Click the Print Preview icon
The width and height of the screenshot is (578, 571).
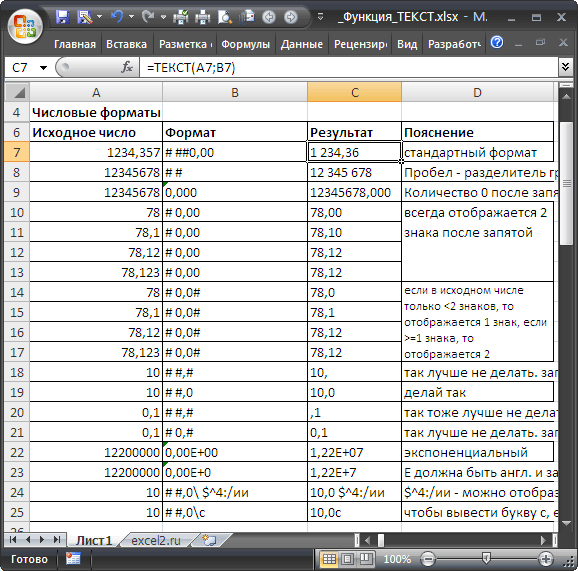(x=224, y=17)
